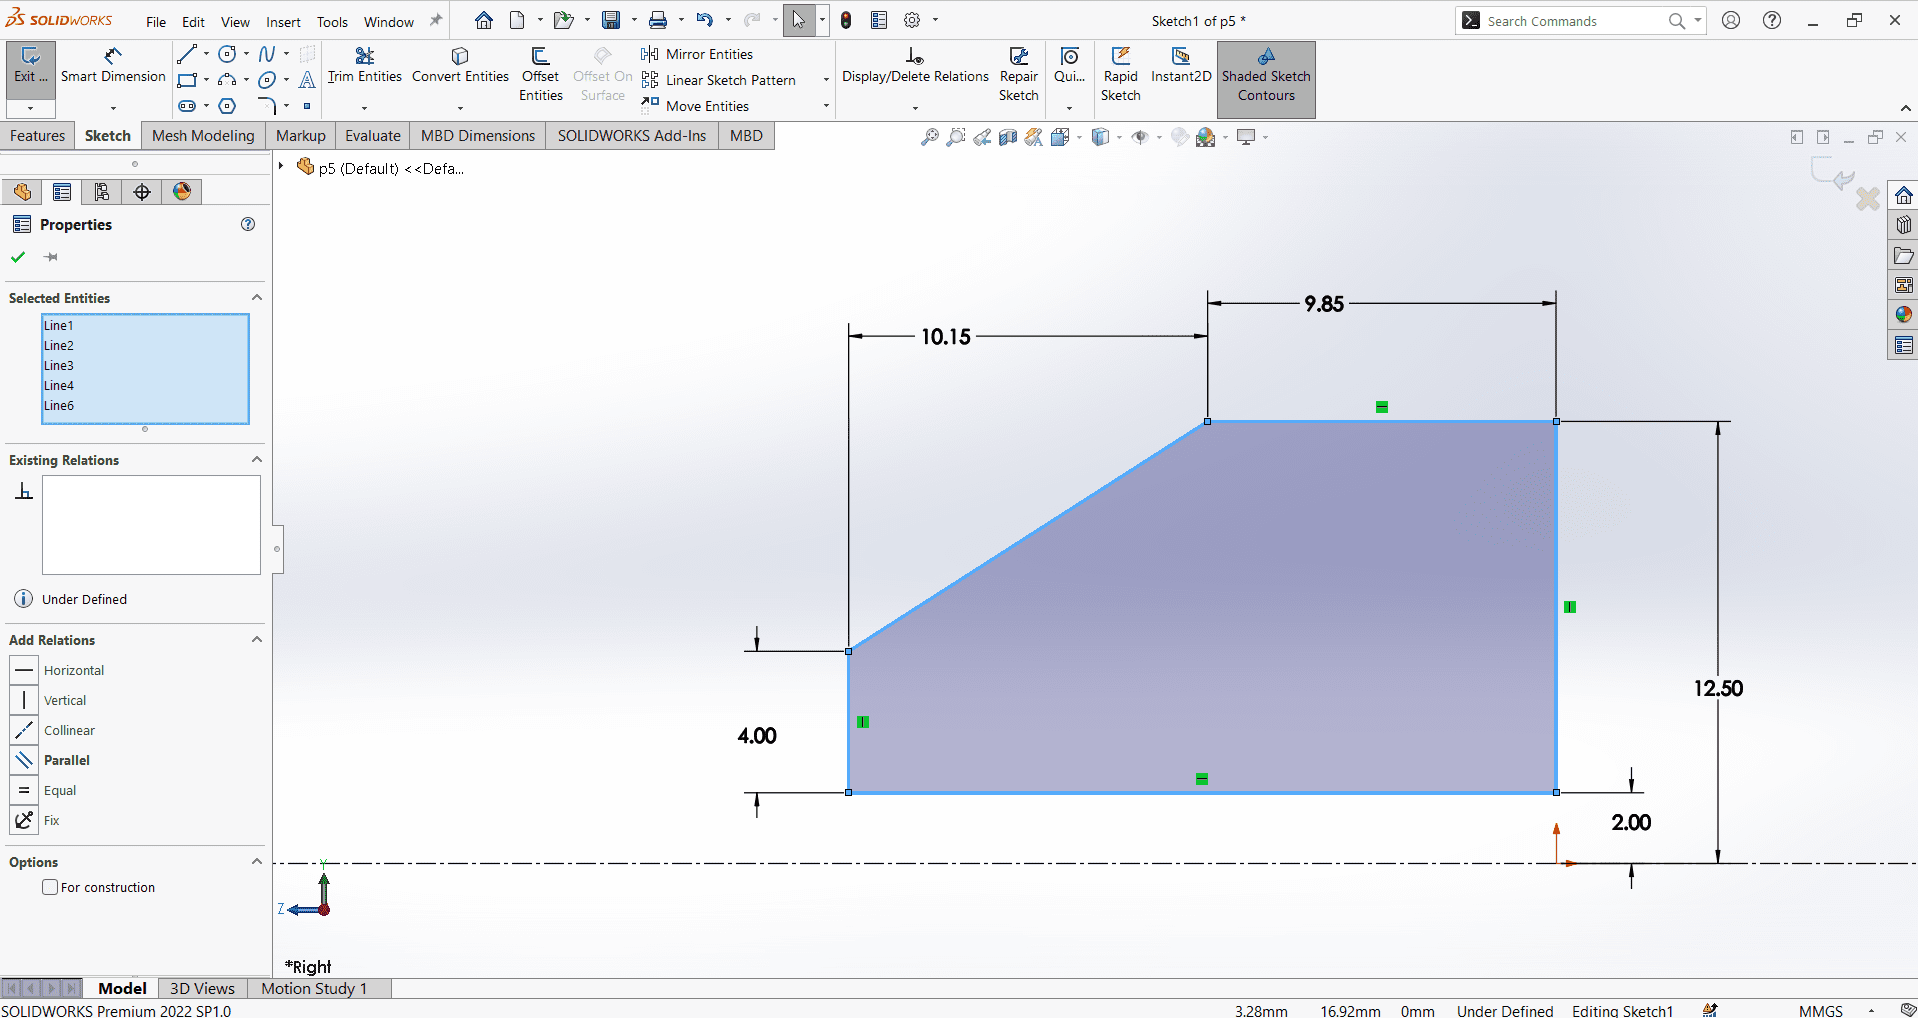Screen dimensions: 1918x1018
Task: Open the SOLIDWORKS Resources home task pane
Action: [1903, 195]
